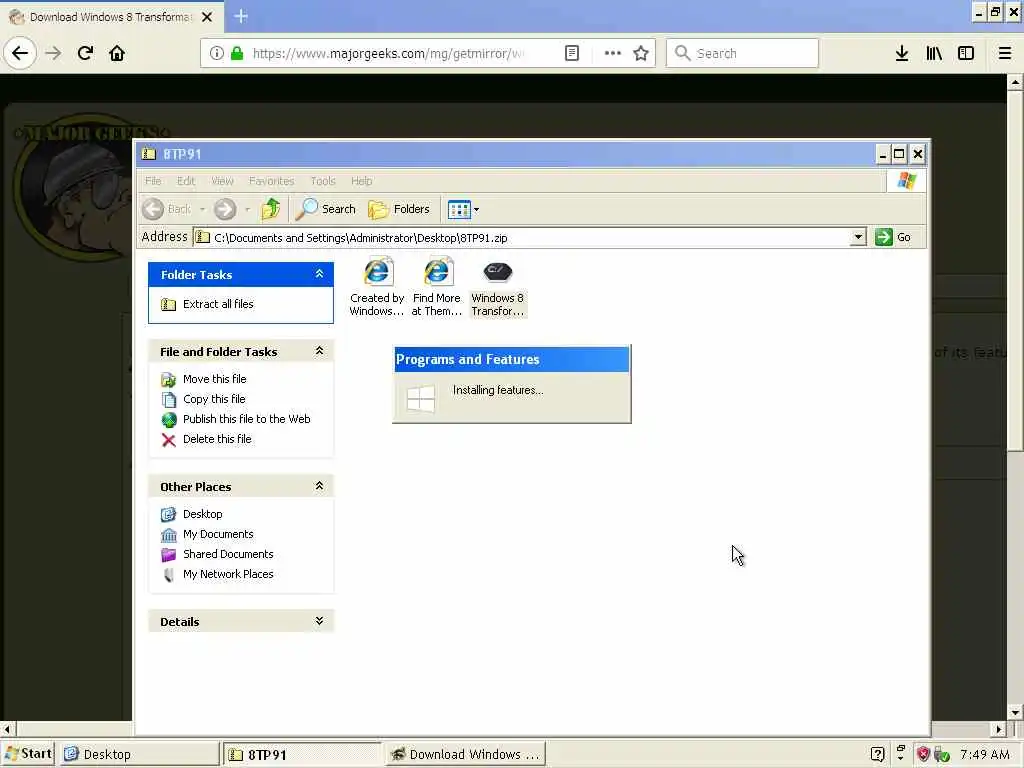Select Windows 8 Transfor file icon

[498, 287]
